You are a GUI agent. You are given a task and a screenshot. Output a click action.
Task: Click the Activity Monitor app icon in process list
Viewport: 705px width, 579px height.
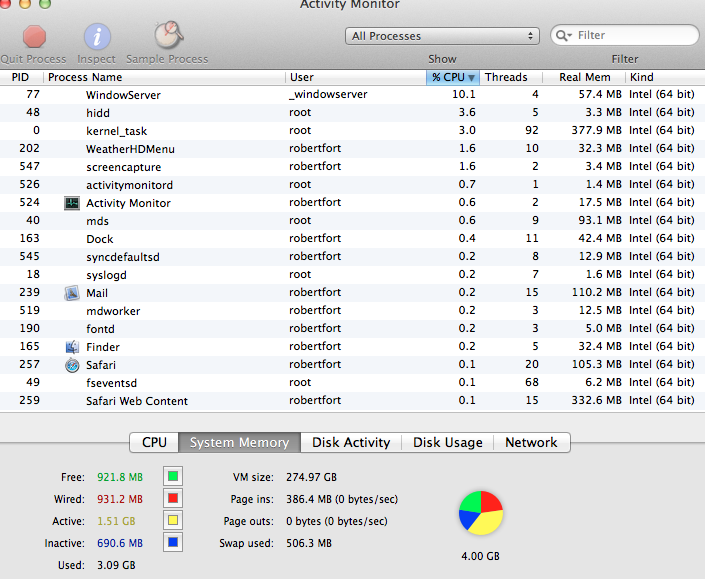[x=72, y=203]
